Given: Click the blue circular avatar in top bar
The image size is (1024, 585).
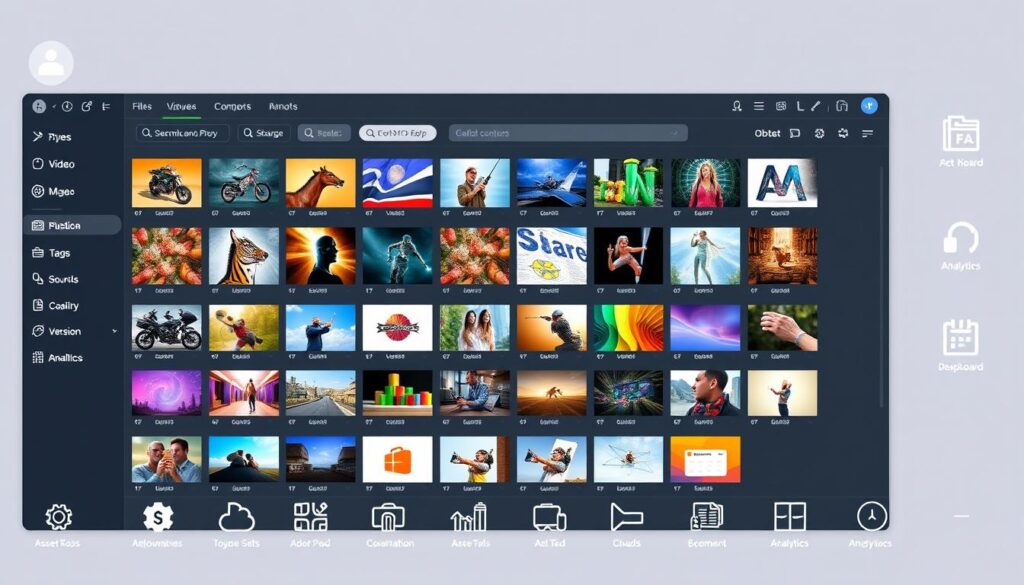Looking at the screenshot, I should [x=869, y=105].
